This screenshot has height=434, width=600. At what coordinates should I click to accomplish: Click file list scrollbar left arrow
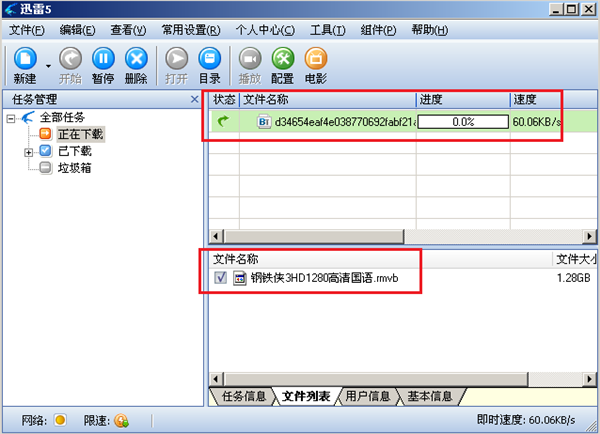(x=216, y=379)
